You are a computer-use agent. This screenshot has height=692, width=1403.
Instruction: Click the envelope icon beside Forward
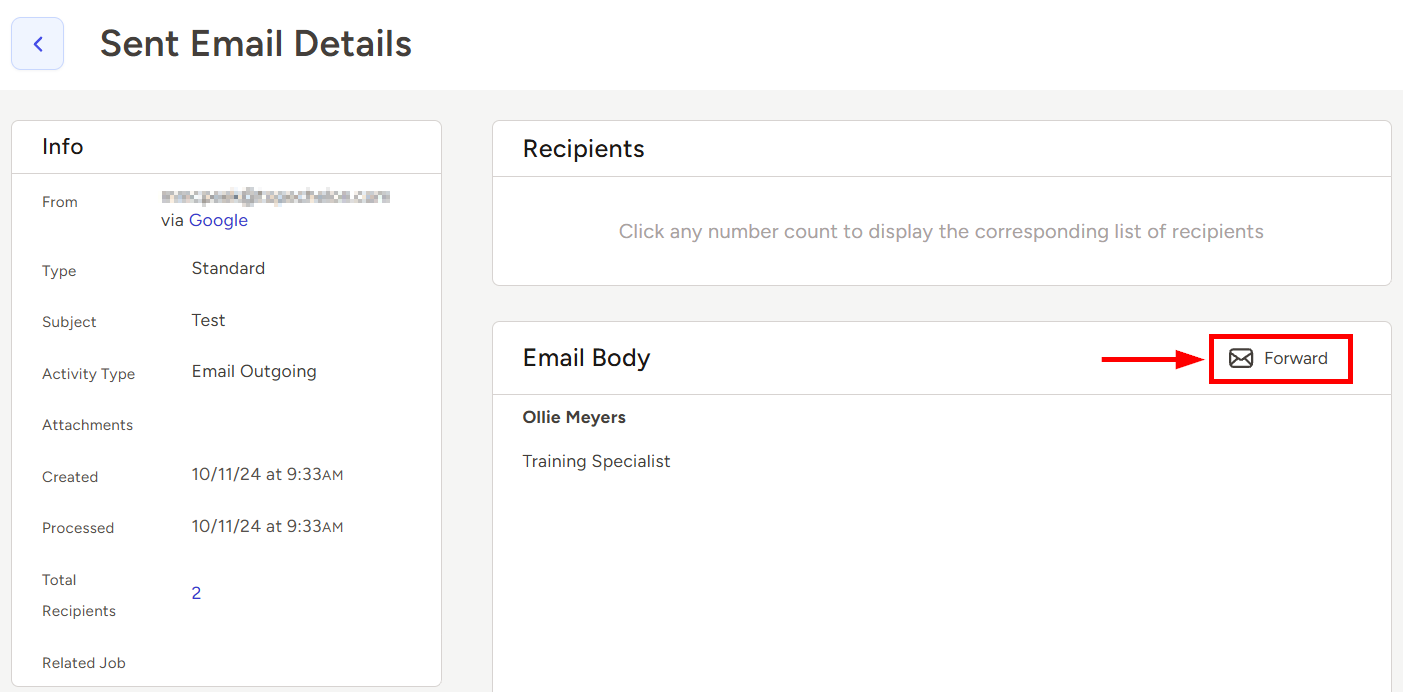1241,358
